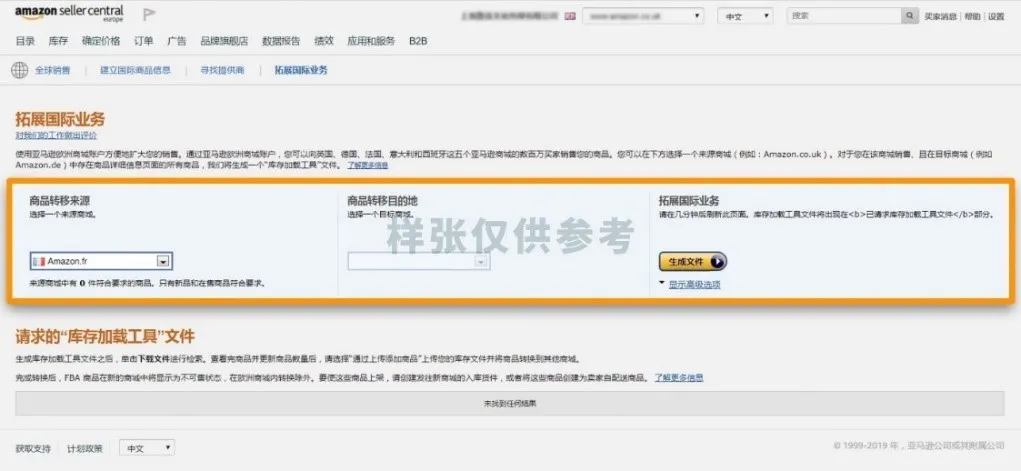The image size is (1021, 471).
Task: Expand 显示高级选项 advanced options
Action: click(694, 285)
